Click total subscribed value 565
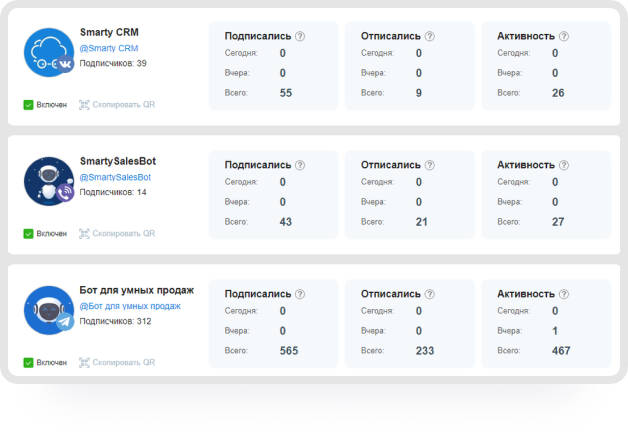The height and width of the screenshot is (444, 628). coord(289,351)
